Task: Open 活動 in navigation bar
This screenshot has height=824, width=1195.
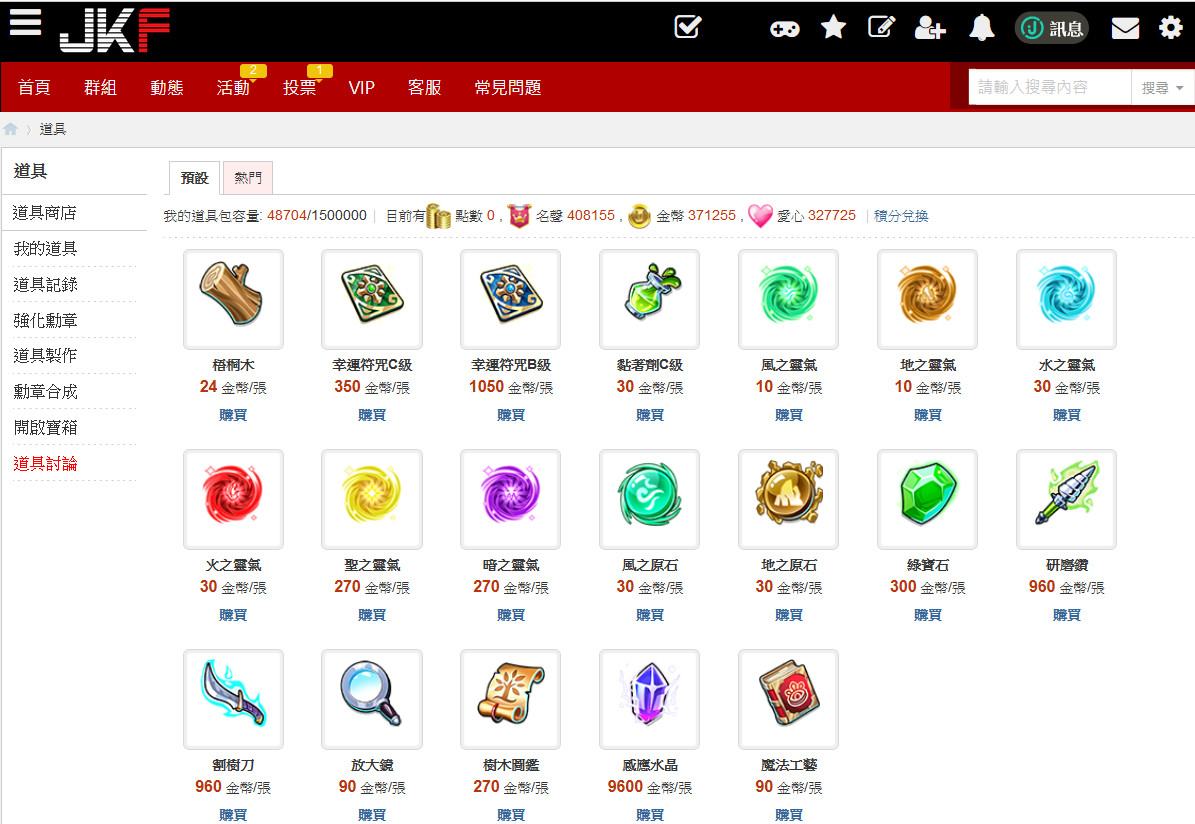Action: 233,88
